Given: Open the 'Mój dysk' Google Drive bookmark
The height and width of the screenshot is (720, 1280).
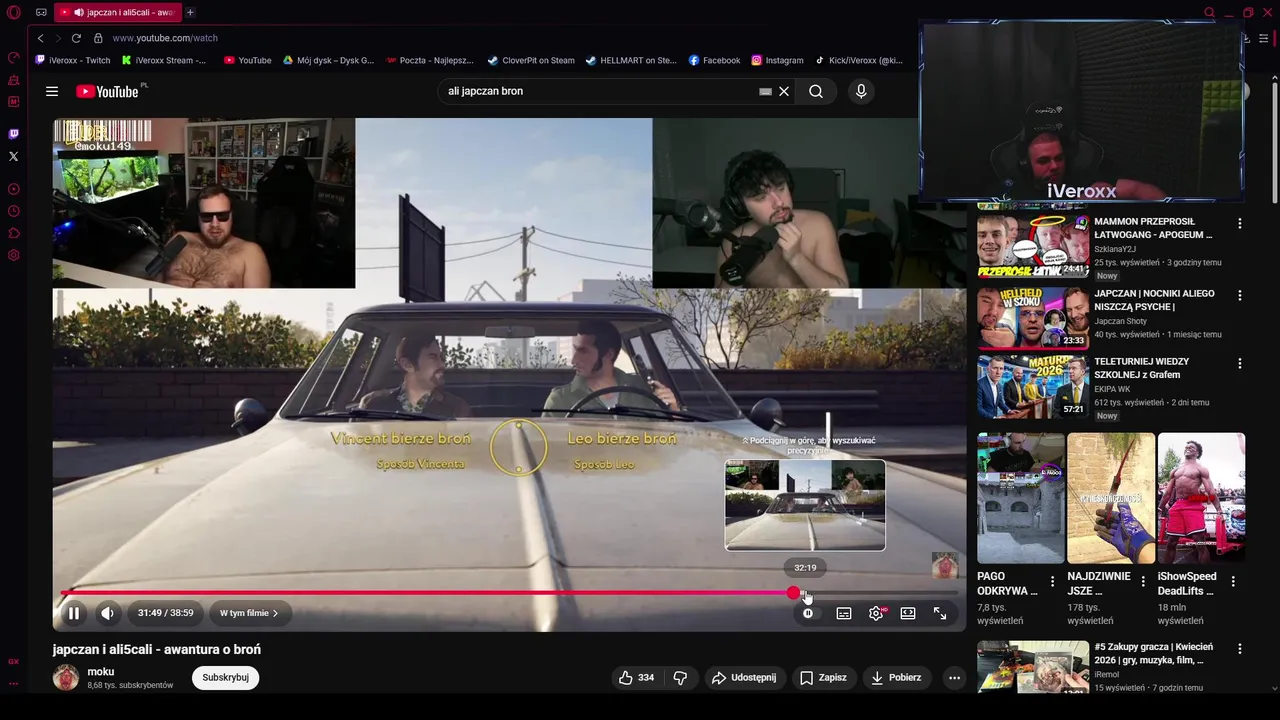Looking at the screenshot, I should [x=328, y=60].
